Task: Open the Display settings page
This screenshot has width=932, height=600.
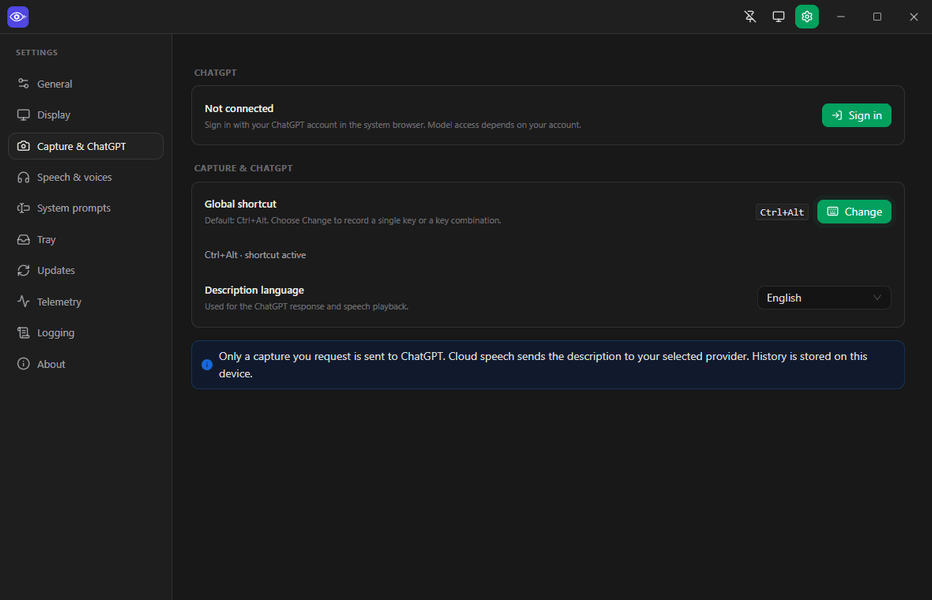Action: 86,115
